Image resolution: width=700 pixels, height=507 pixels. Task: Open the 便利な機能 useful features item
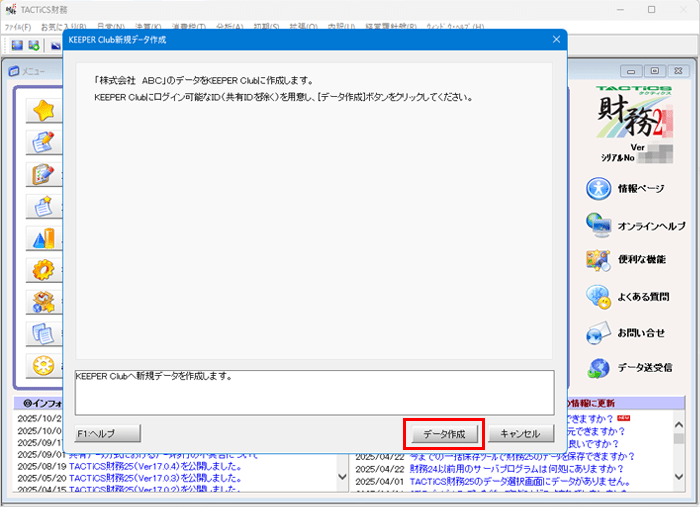[x=641, y=260]
